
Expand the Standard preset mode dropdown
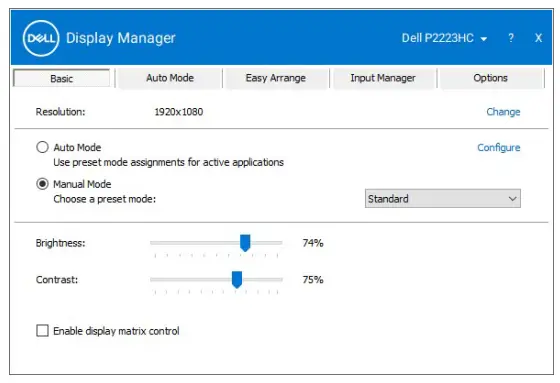point(442,198)
